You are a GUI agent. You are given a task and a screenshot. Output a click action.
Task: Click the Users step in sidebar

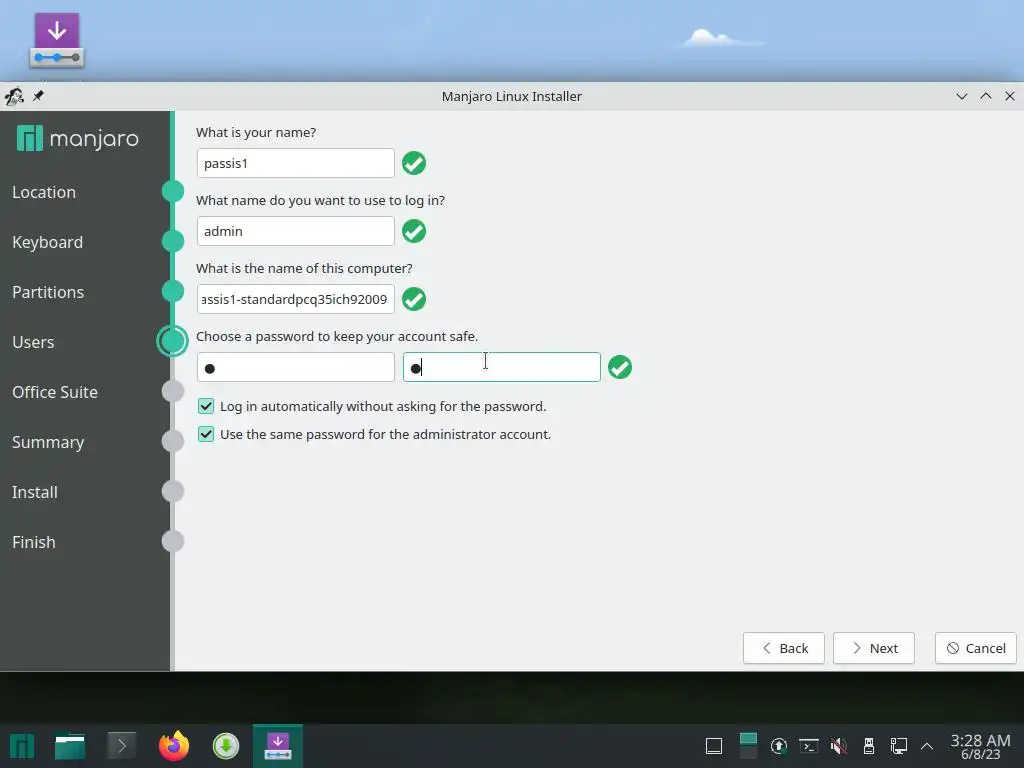tap(33, 342)
